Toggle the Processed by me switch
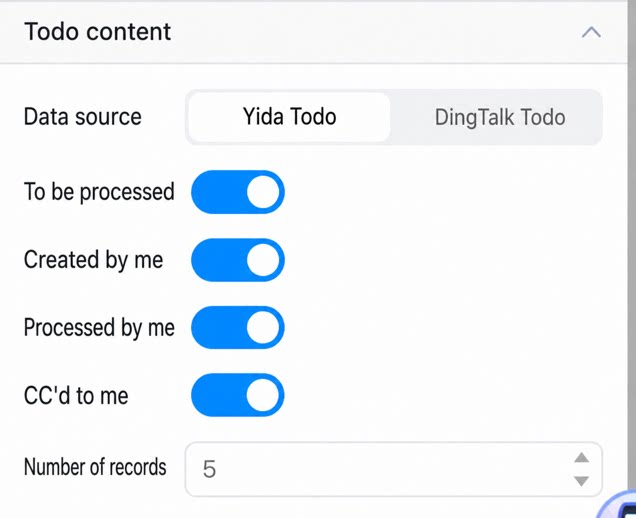636x518 pixels. point(238,327)
